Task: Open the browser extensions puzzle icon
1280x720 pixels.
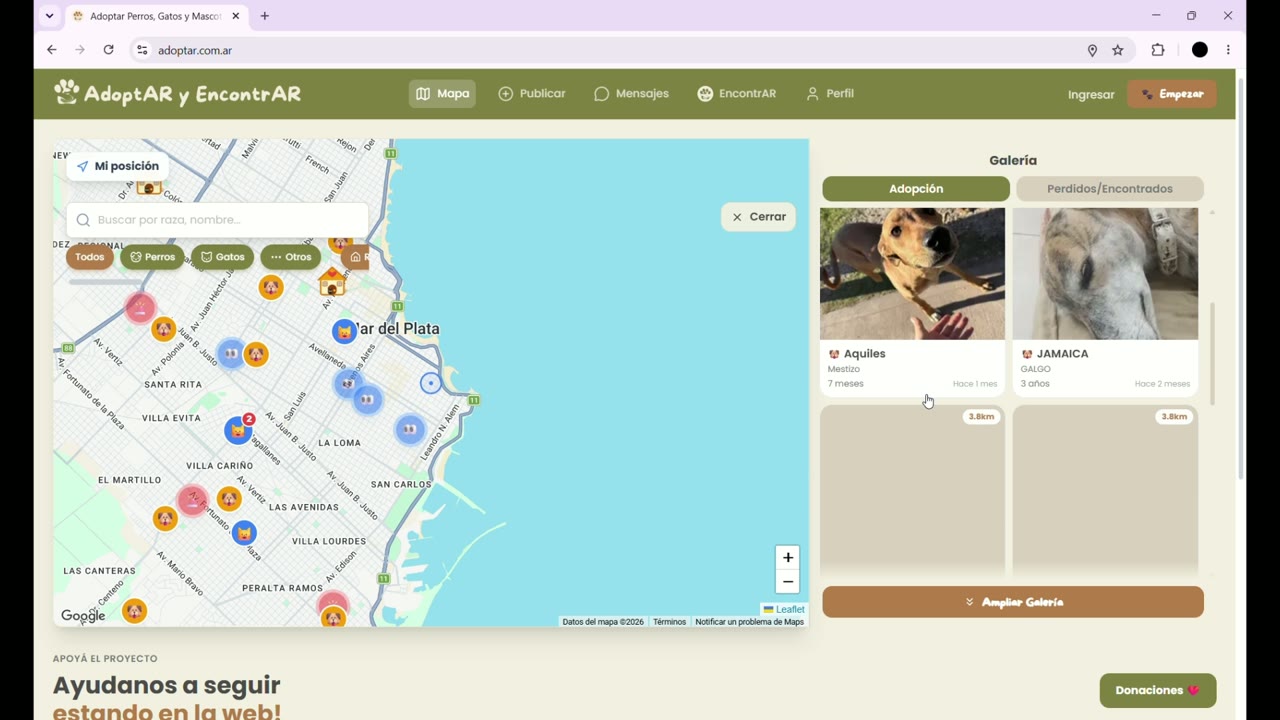Action: coord(1158,50)
